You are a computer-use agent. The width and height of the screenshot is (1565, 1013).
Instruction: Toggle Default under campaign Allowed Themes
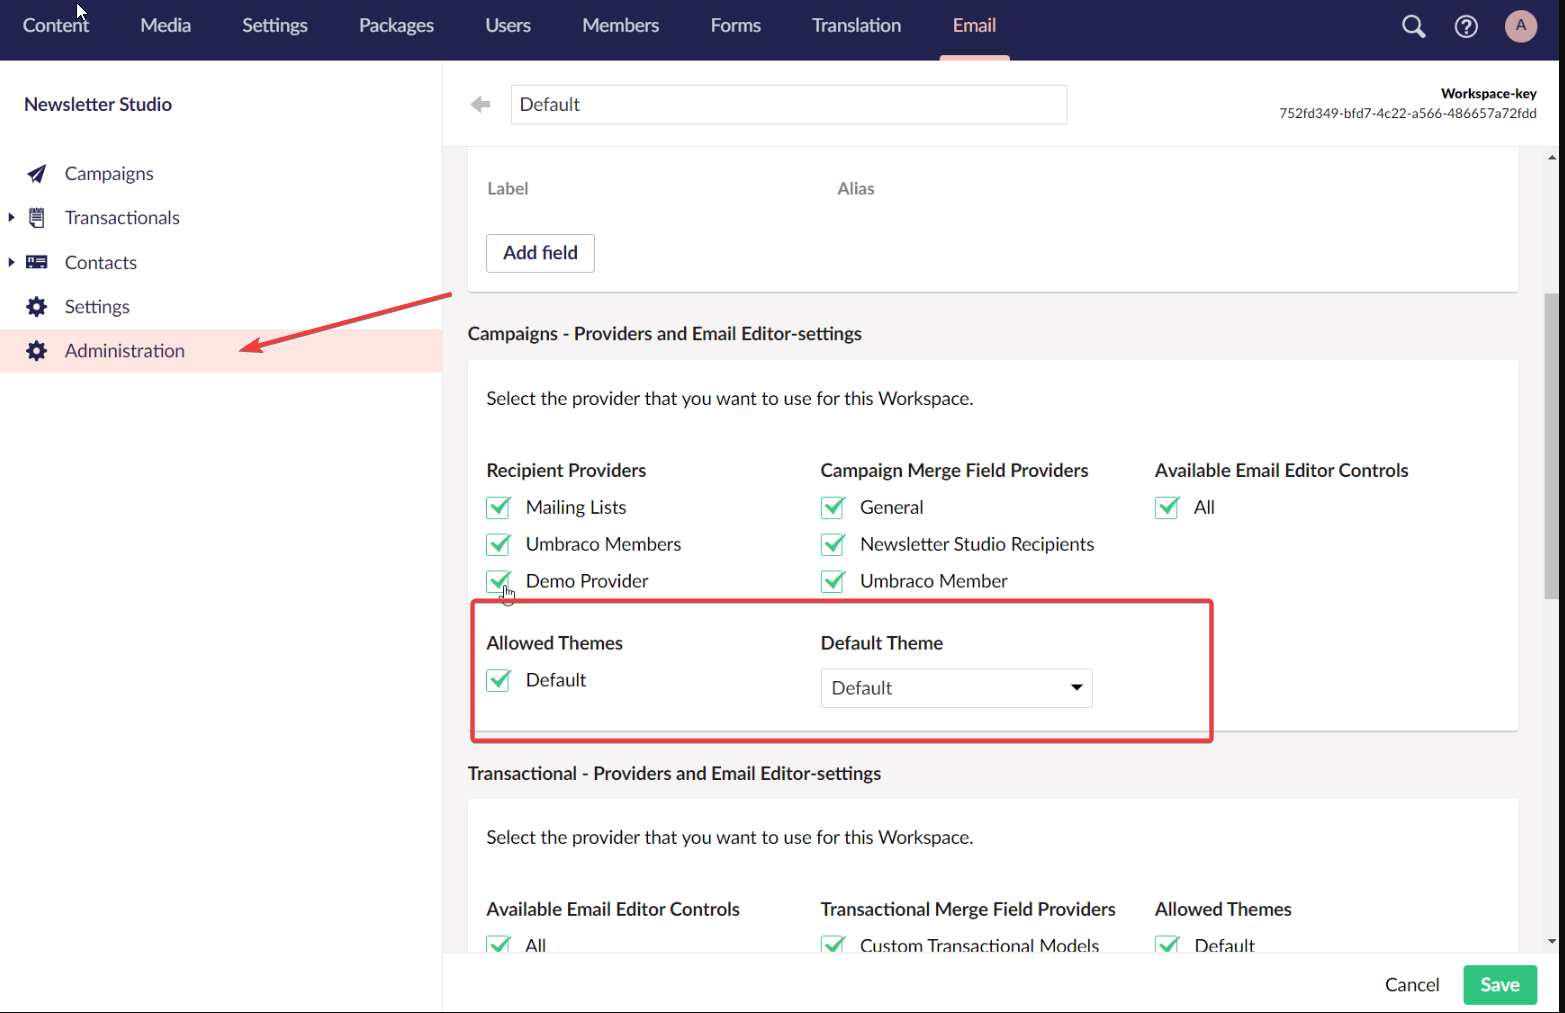click(498, 681)
